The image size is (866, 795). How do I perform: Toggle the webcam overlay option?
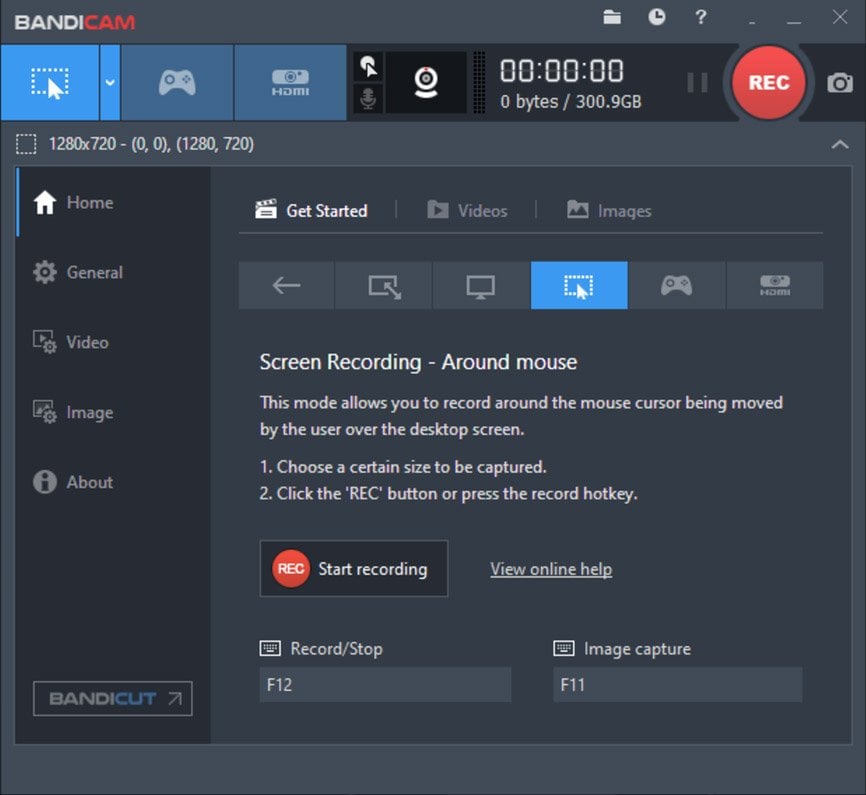point(427,82)
